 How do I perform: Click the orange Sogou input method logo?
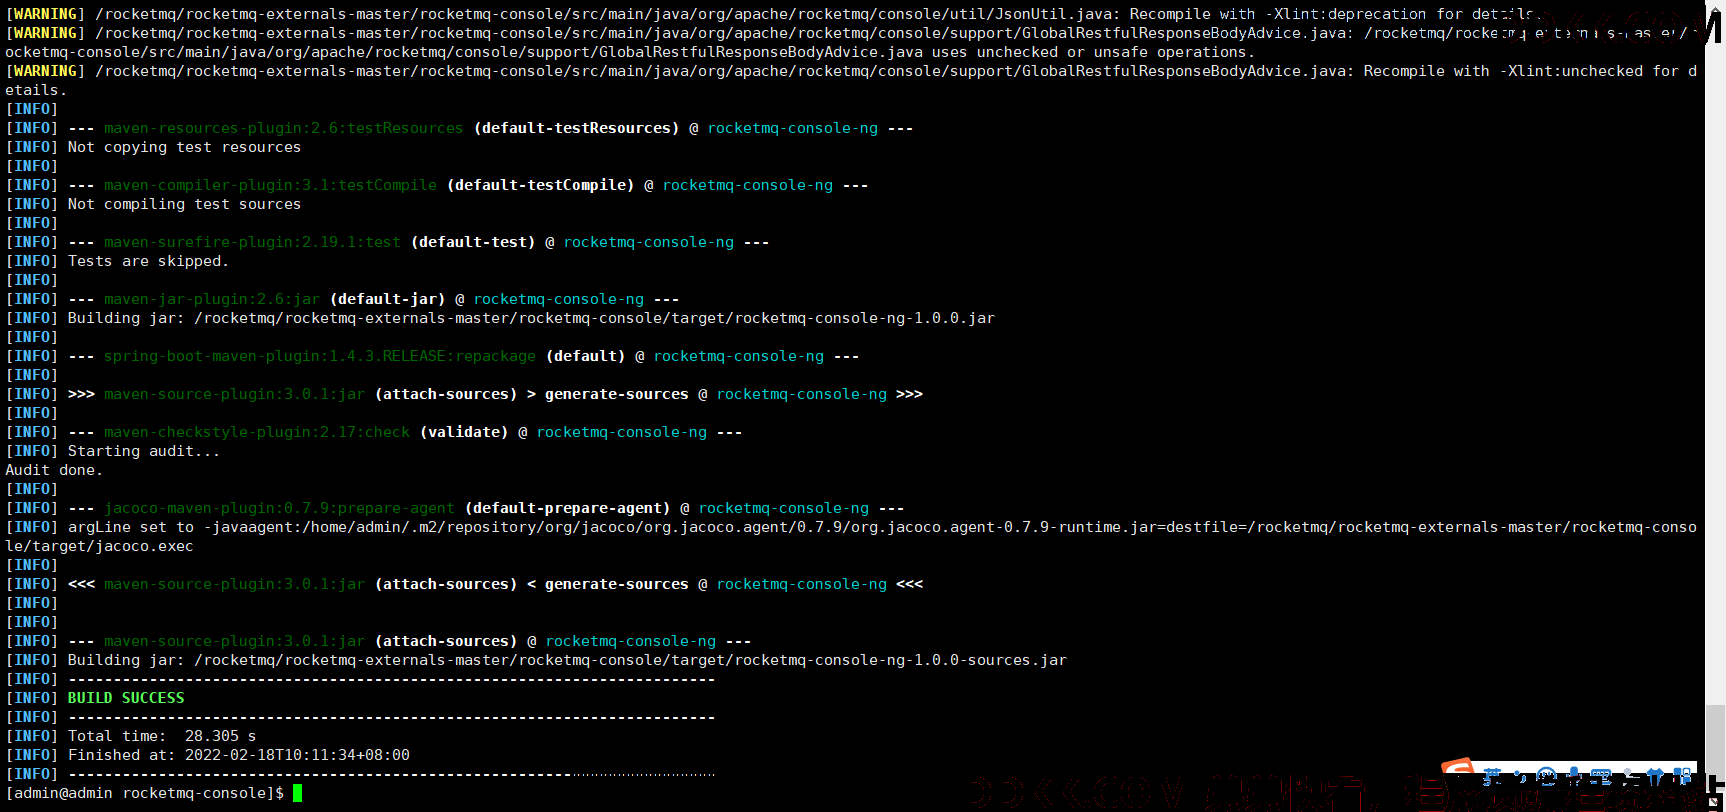point(1458,768)
